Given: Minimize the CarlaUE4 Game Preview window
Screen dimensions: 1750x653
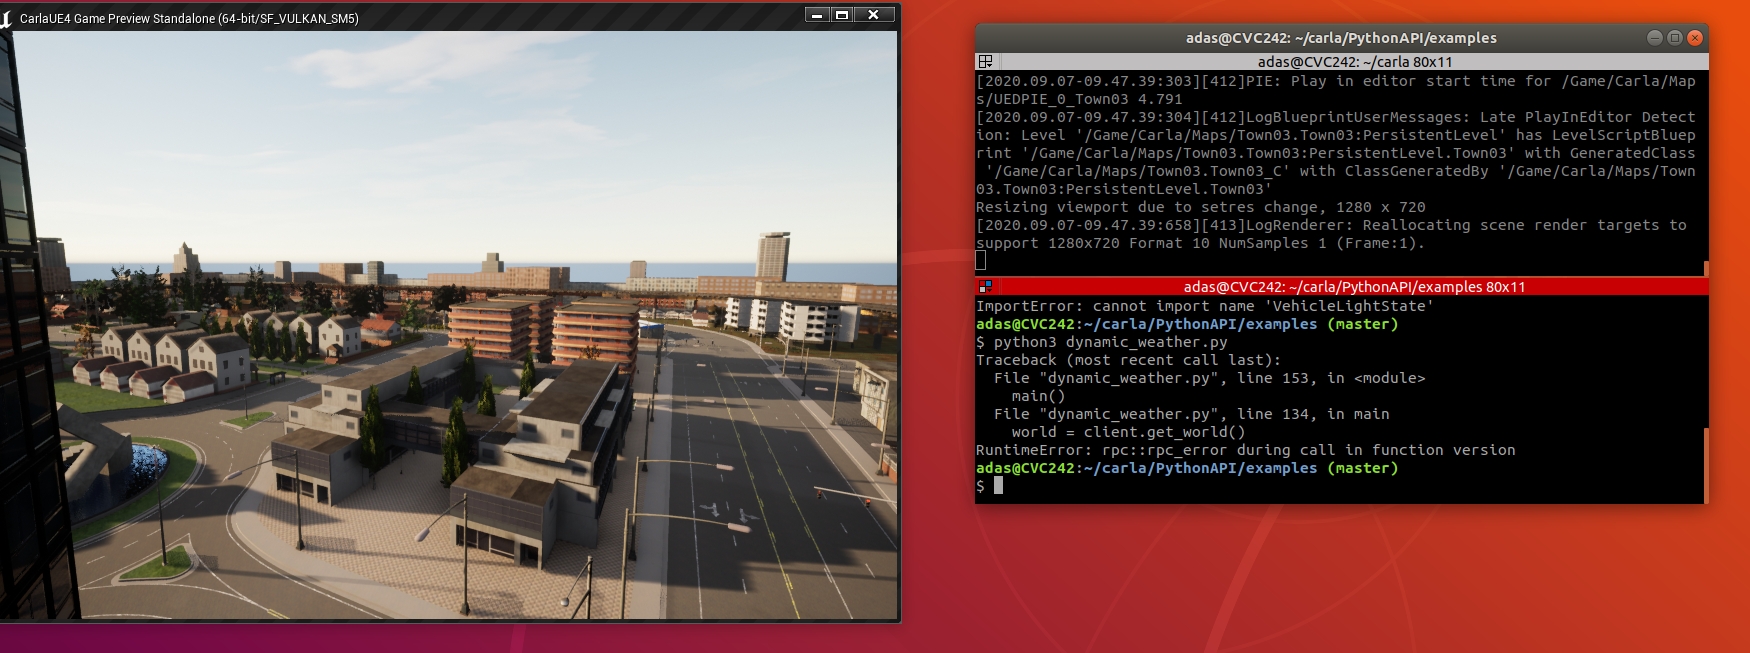Looking at the screenshot, I should (817, 15).
